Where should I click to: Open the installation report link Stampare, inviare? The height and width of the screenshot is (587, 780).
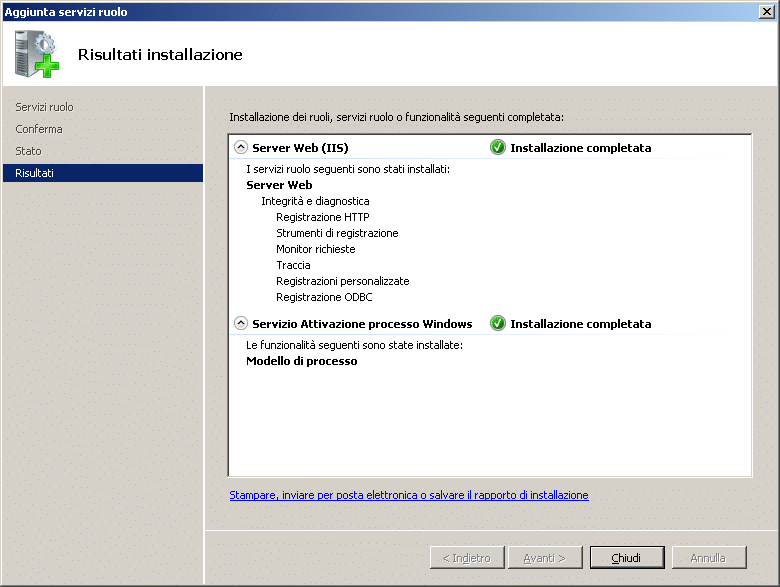pos(409,495)
